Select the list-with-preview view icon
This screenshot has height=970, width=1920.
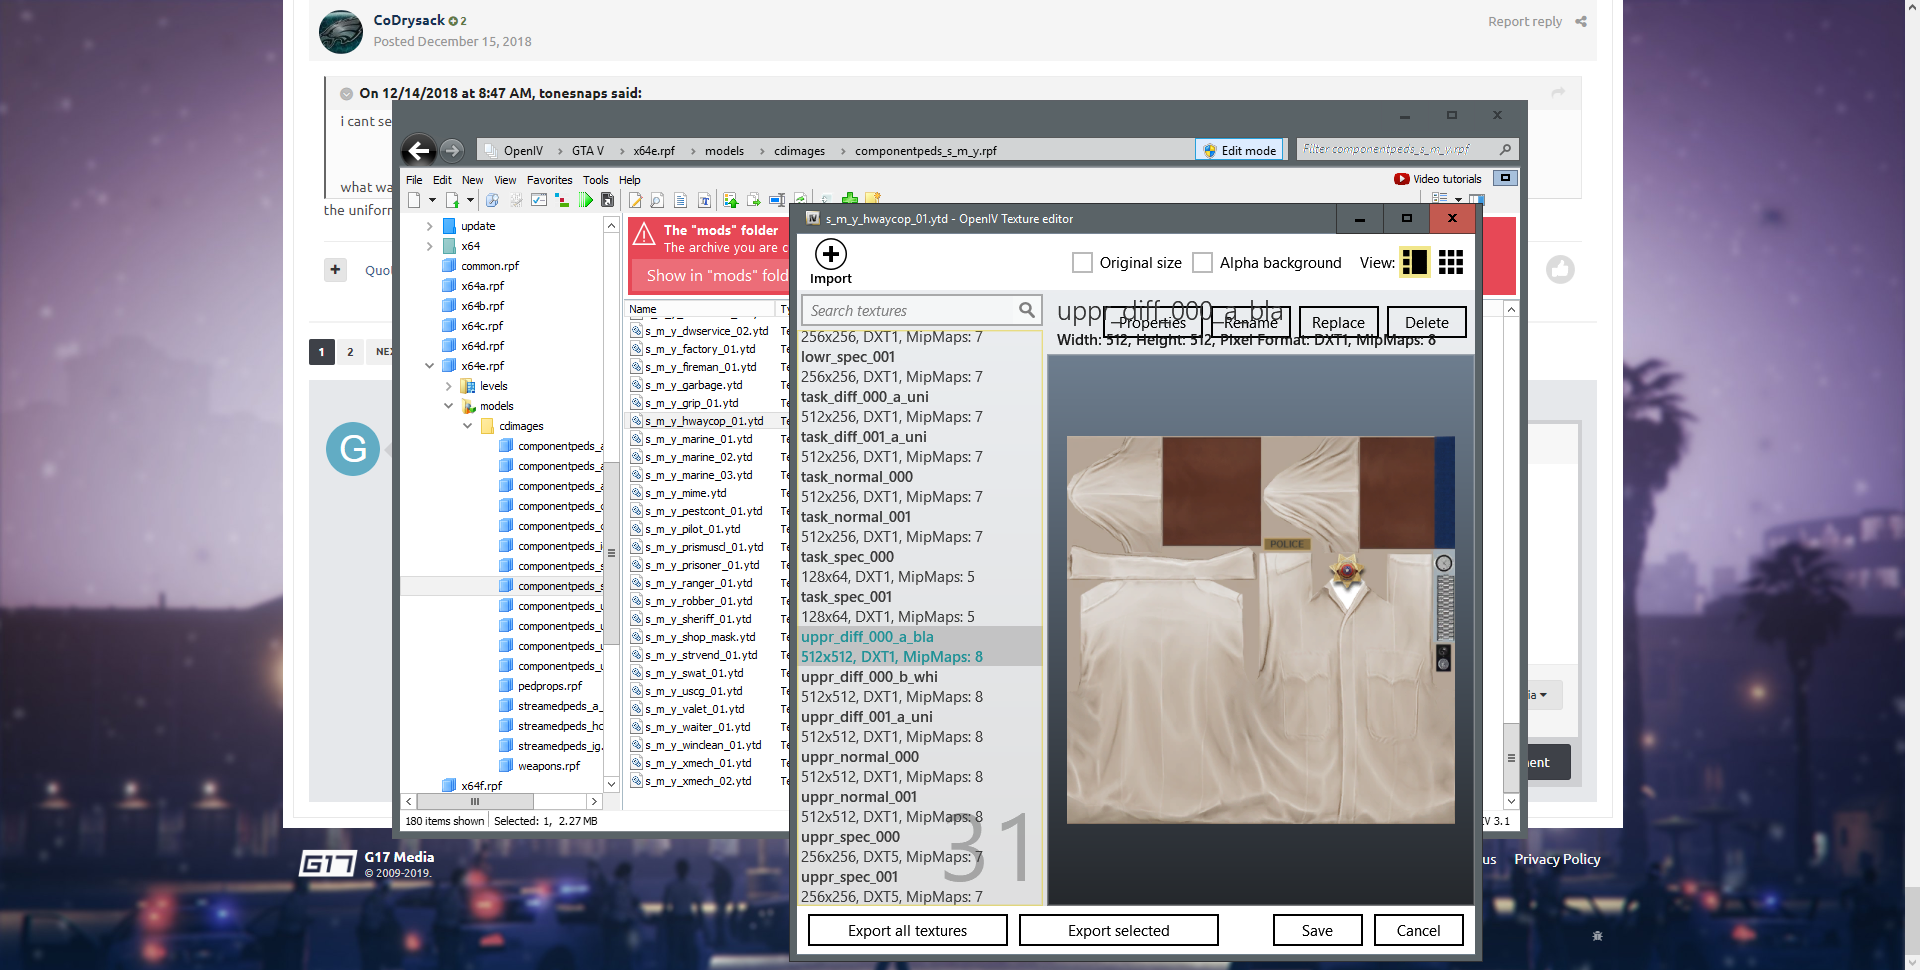pyautogui.click(x=1414, y=262)
